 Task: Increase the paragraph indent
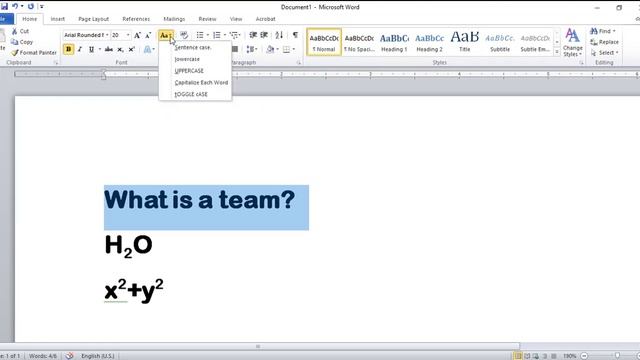click(x=264, y=35)
